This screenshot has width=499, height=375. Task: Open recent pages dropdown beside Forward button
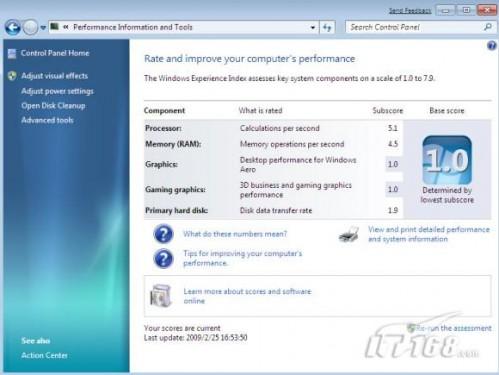(43, 28)
